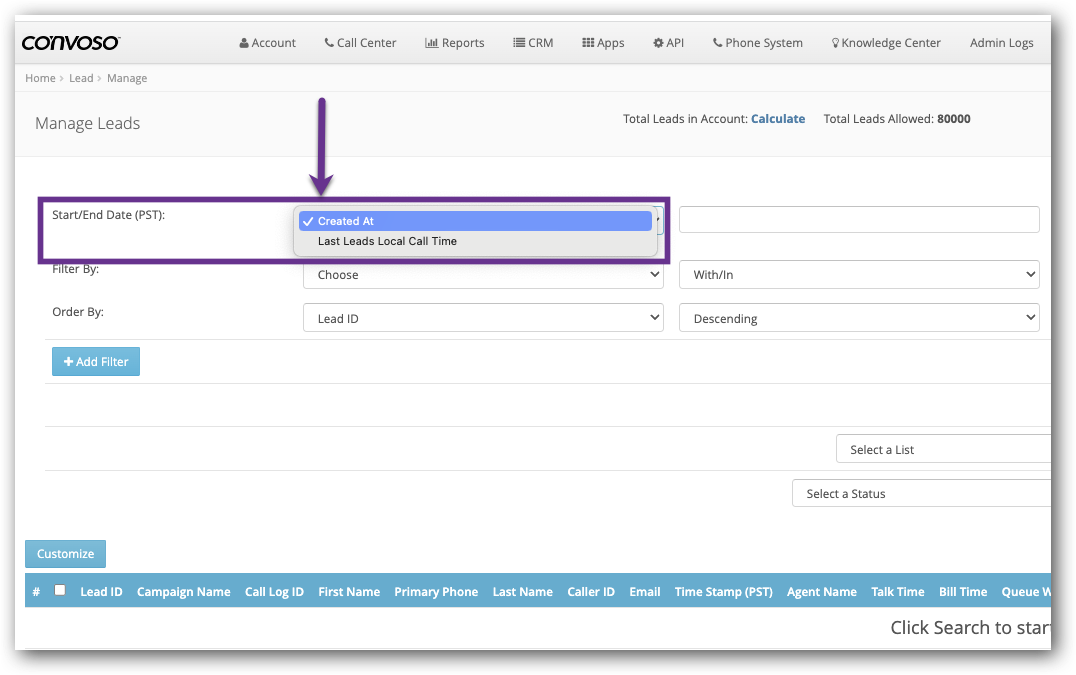Click the Knowledge Center lightbulb icon

(835, 43)
